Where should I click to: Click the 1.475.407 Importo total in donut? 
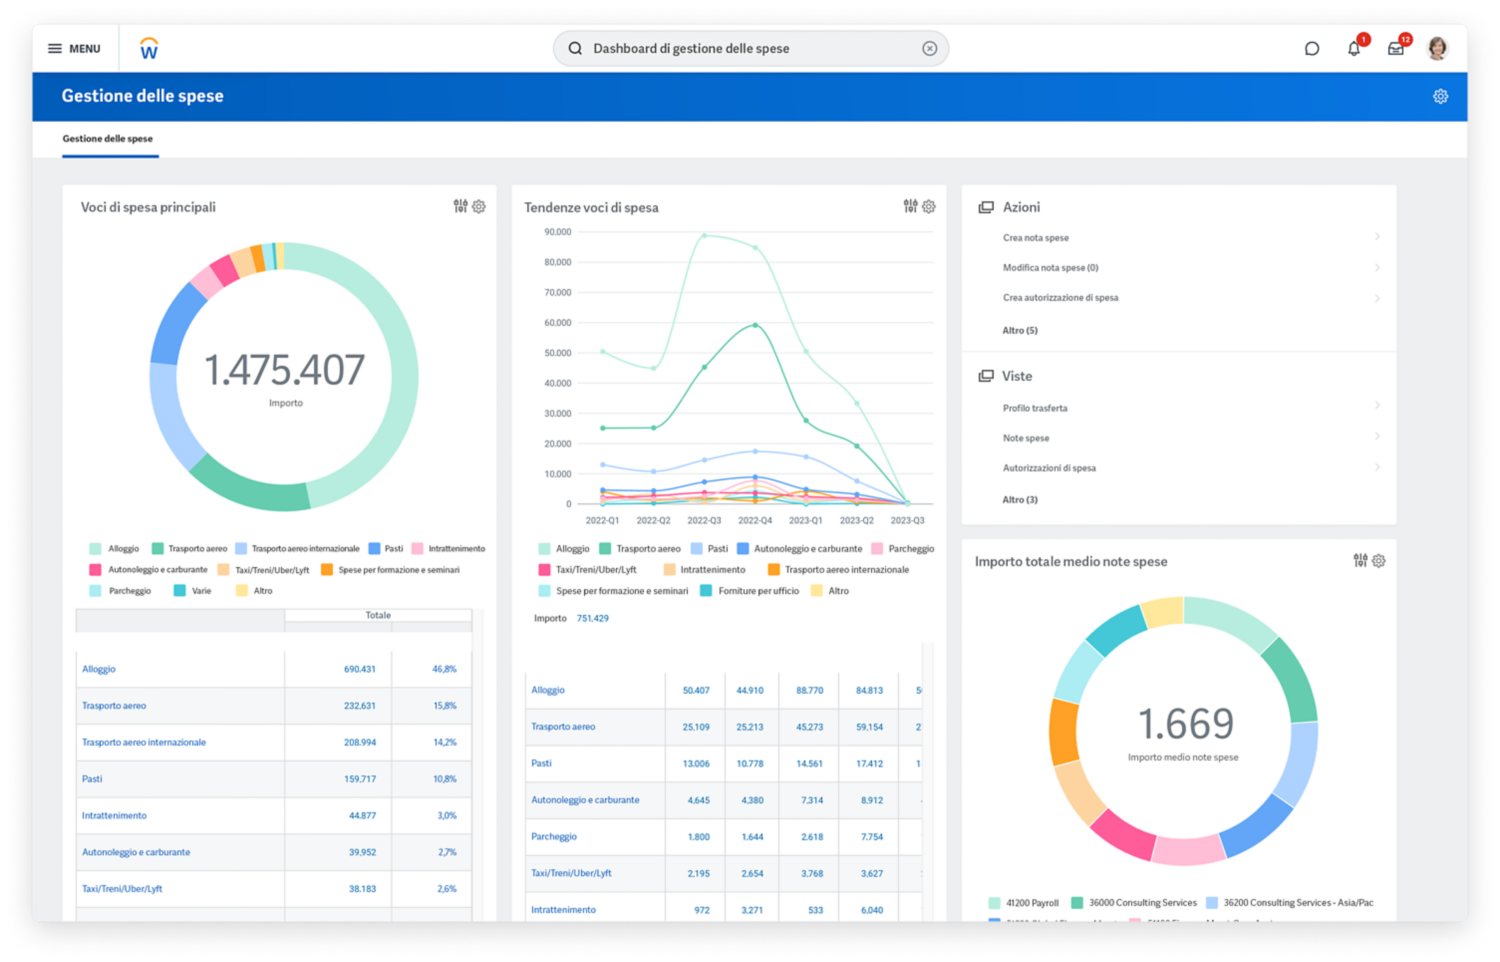285,370
